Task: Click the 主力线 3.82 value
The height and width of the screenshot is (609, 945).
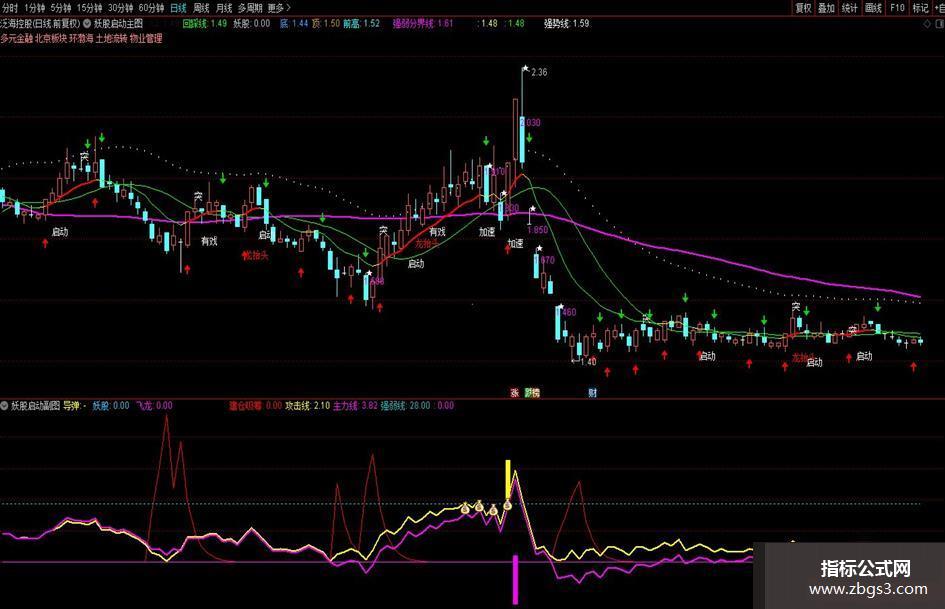Action: 356,406
